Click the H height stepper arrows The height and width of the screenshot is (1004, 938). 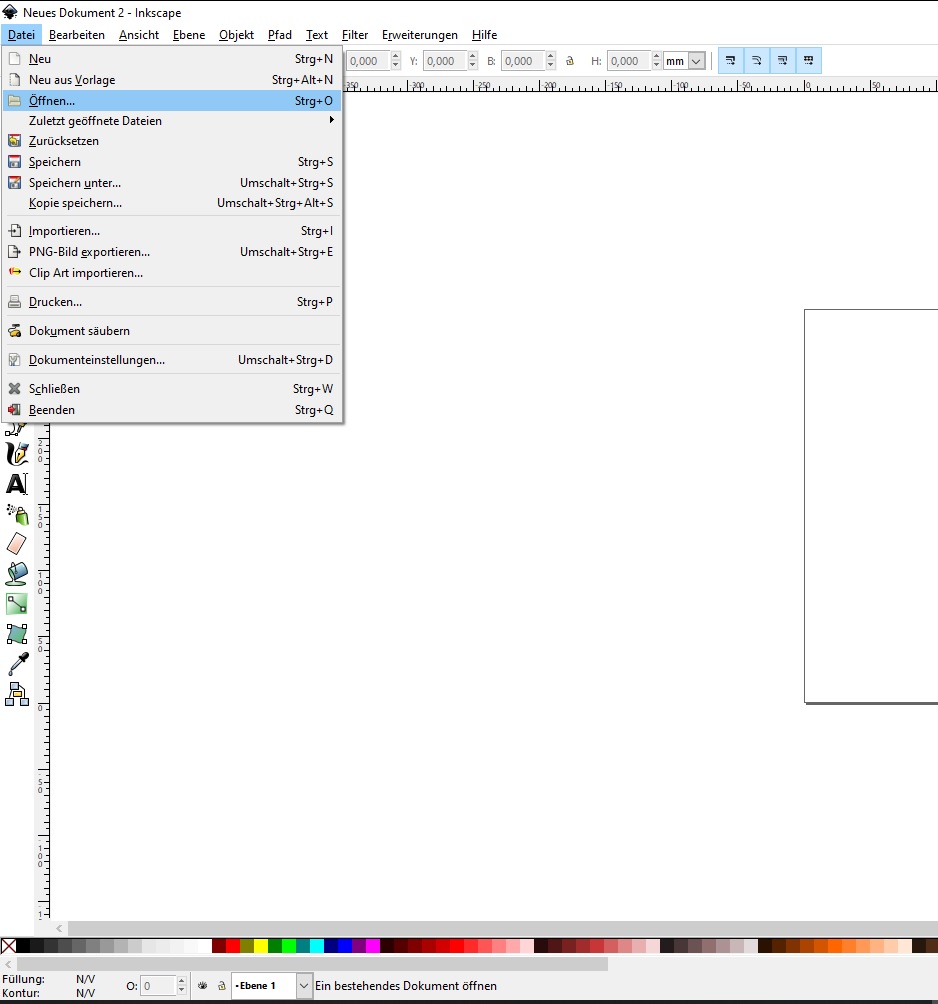(656, 61)
